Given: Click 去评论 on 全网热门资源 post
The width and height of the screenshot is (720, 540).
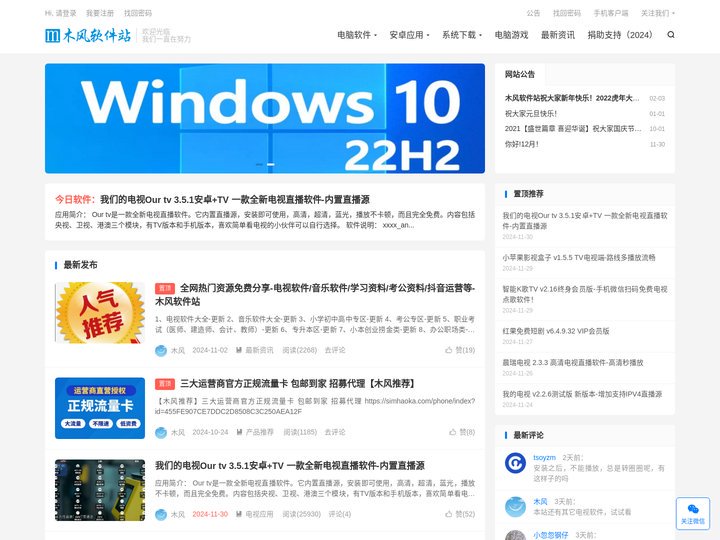Looking at the screenshot, I should [335, 350].
